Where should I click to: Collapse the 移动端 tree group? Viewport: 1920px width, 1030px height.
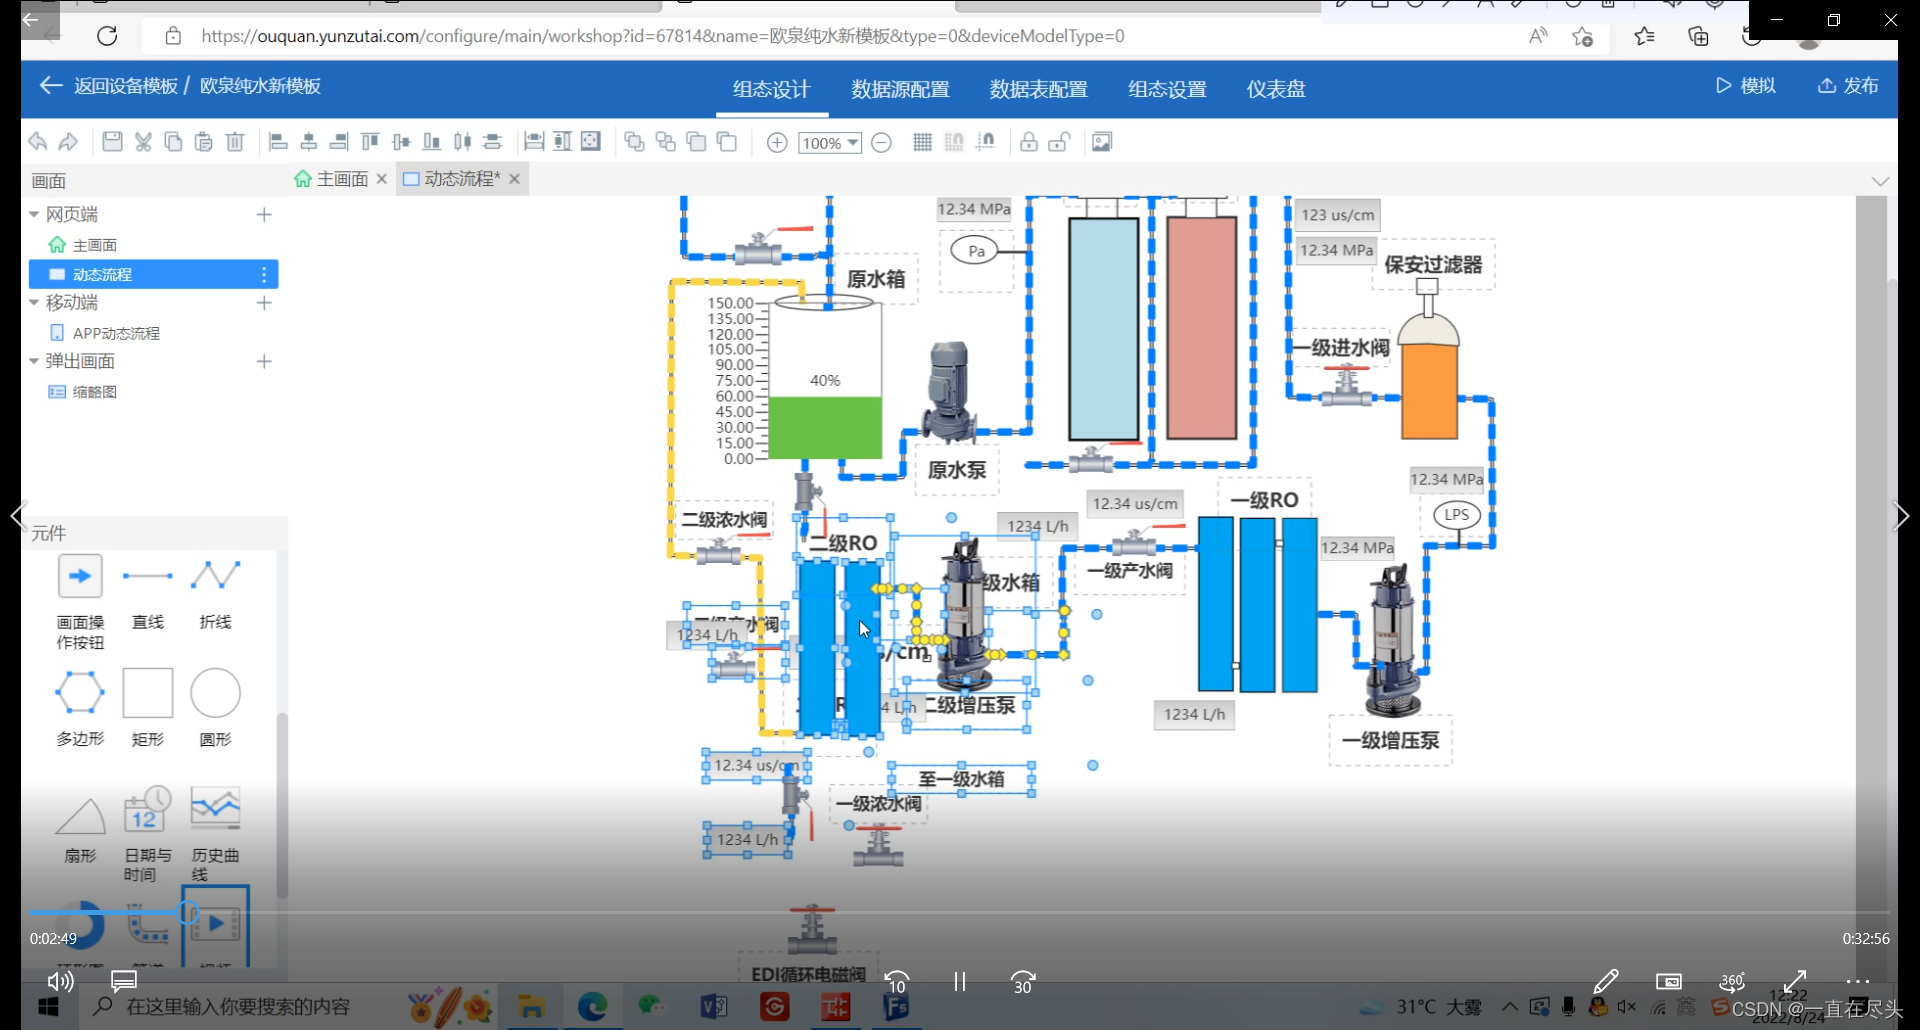click(34, 302)
